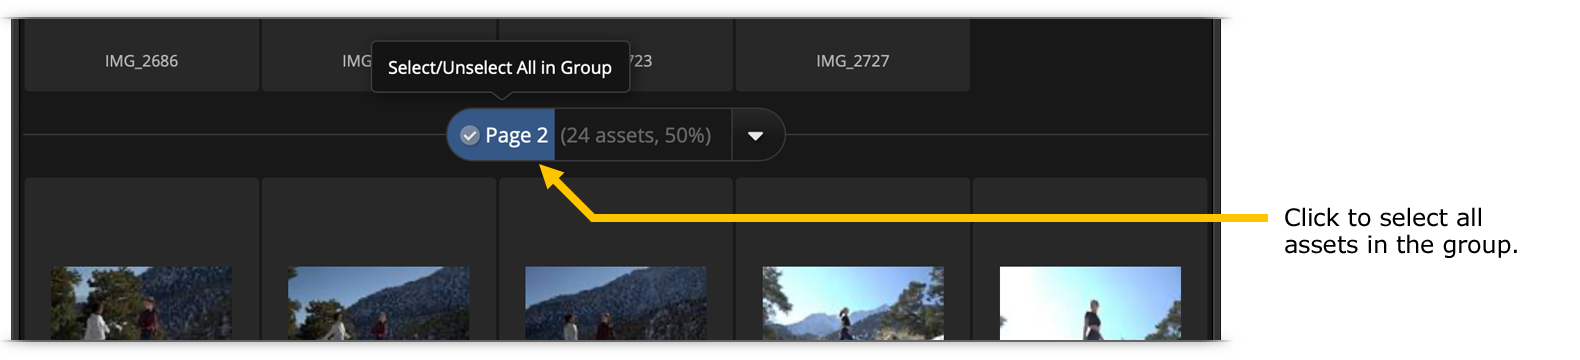
Task: Click the Page 2 group checkmark icon
Action: coord(469,135)
